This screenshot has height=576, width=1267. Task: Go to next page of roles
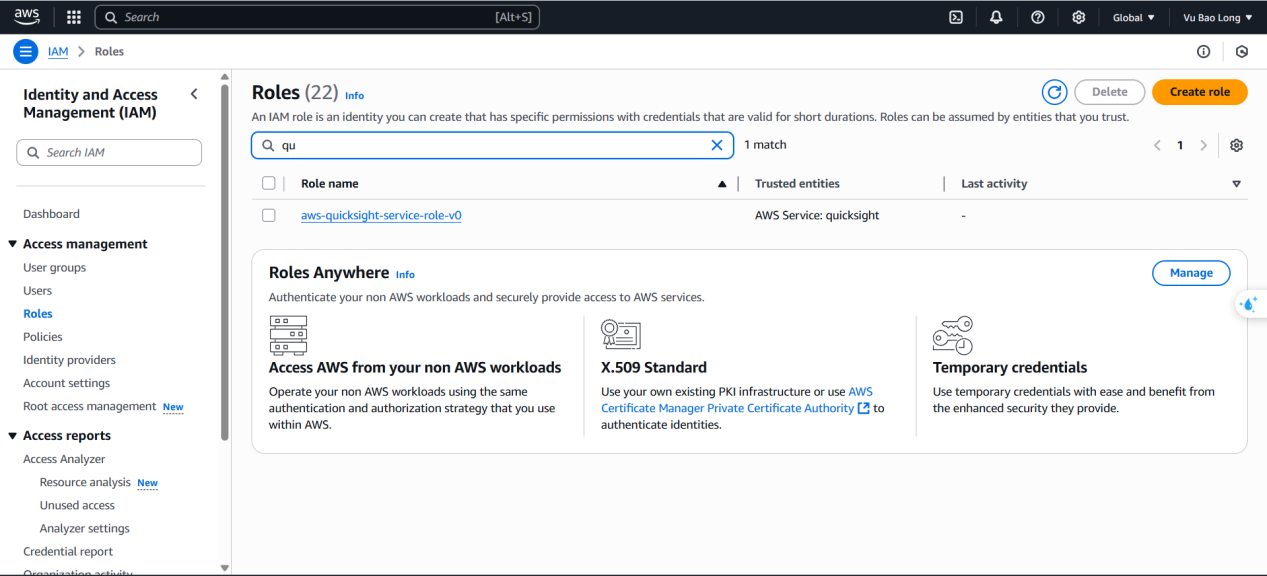pyautogui.click(x=1204, y=145)
